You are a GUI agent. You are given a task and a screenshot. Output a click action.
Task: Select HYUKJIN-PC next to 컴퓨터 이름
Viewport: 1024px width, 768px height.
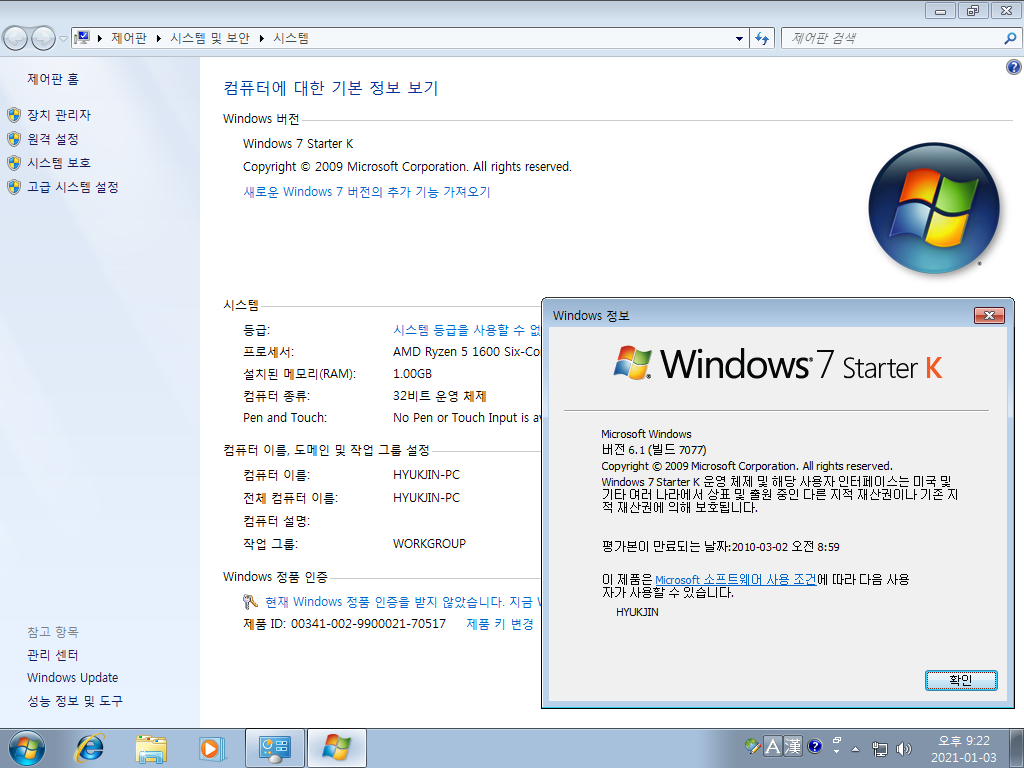pos(426,475)
